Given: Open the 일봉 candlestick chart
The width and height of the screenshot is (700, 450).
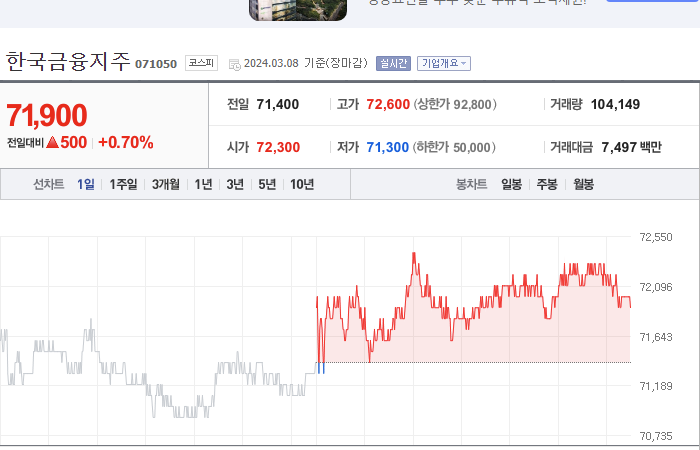Looking at the screenshot, I should [512, 184].
